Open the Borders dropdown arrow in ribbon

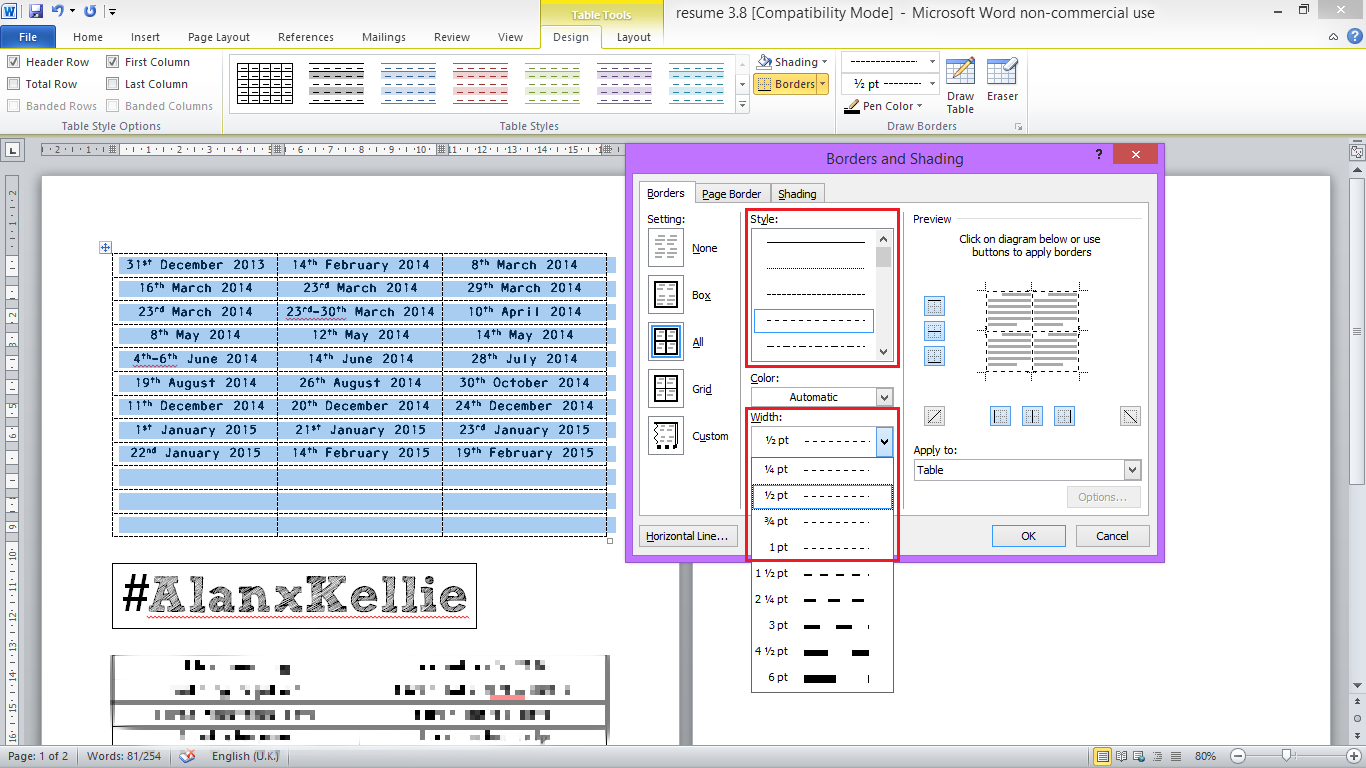(x=823, y=84)
